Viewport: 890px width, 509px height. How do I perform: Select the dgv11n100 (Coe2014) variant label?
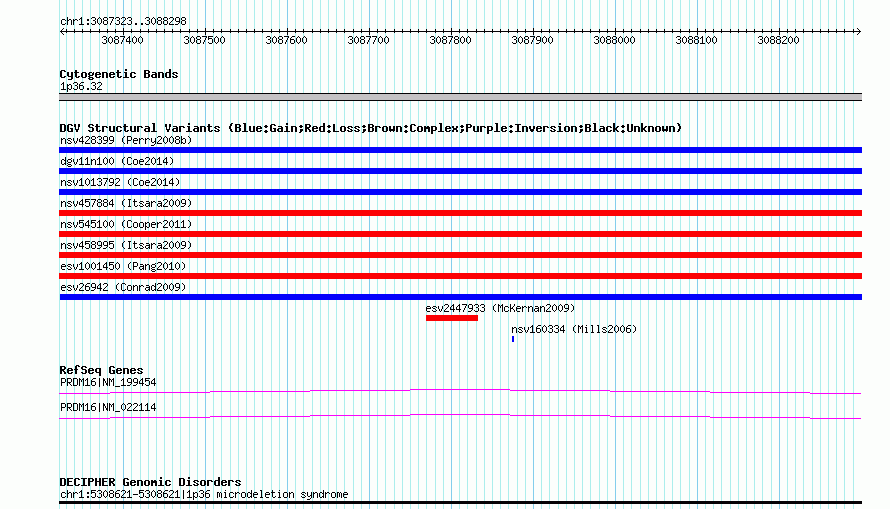117,161
